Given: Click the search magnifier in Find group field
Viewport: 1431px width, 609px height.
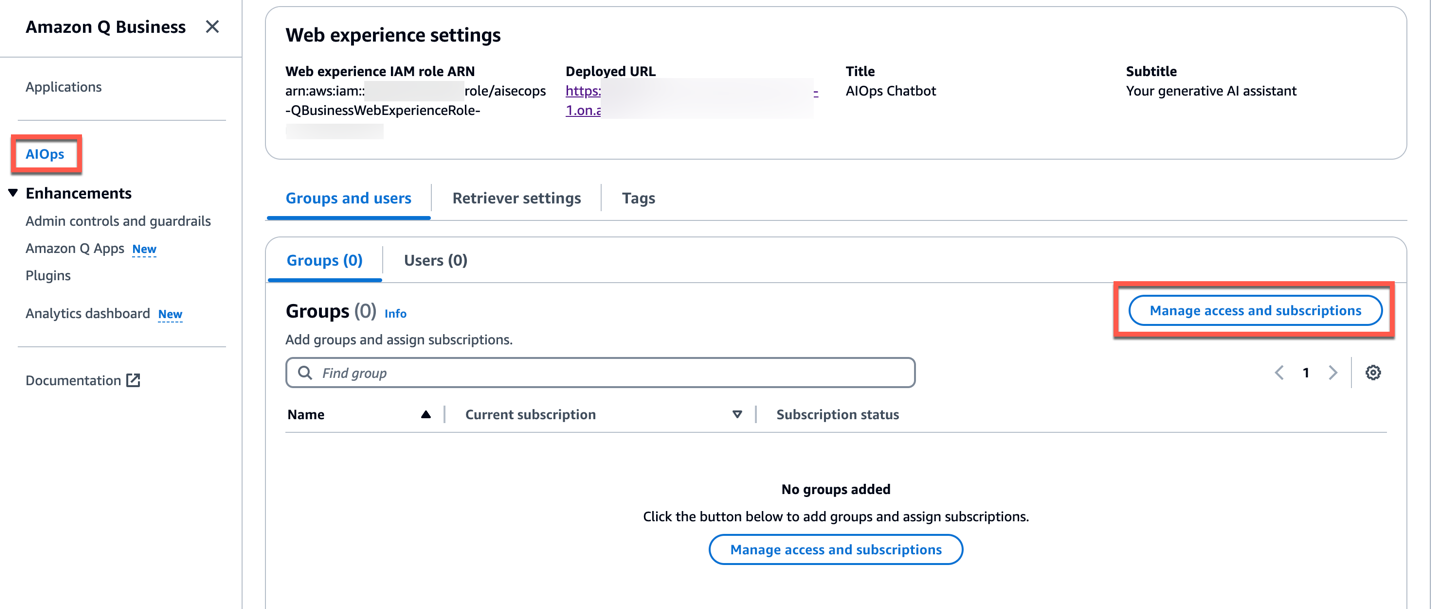Looking at the screenshot, I should point(304,372).
